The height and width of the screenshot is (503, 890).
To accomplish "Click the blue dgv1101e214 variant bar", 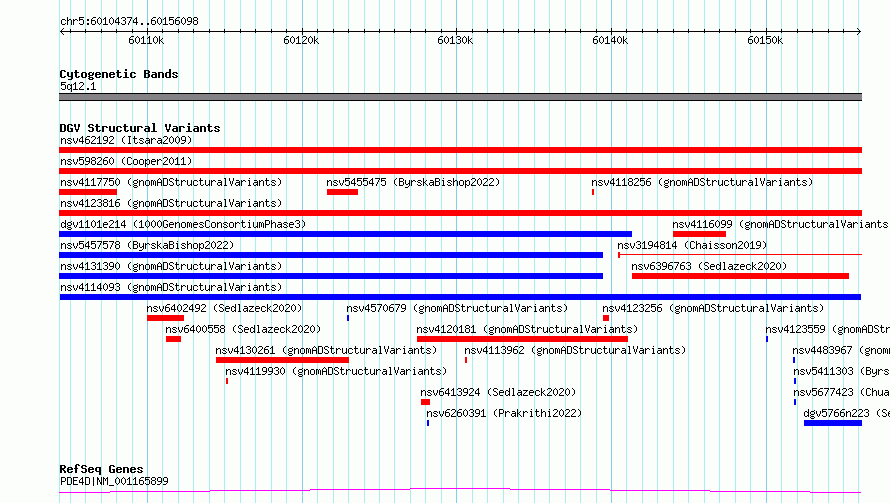I will point(346,234).
